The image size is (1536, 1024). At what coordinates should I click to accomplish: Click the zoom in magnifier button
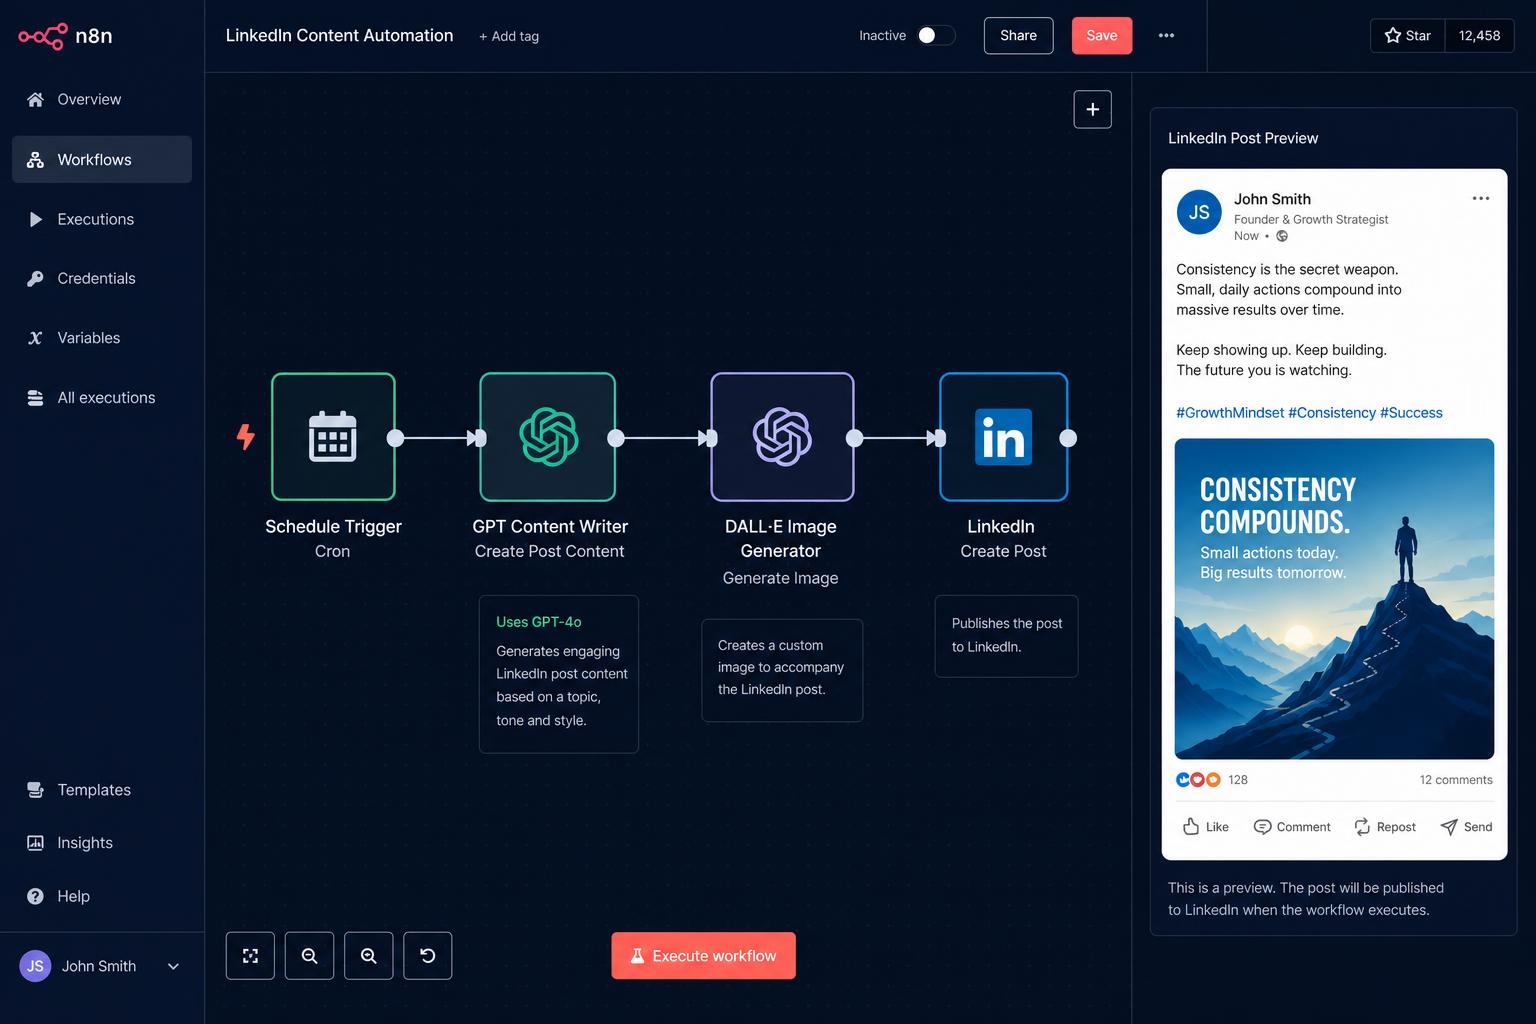click(x=369, y=956)
